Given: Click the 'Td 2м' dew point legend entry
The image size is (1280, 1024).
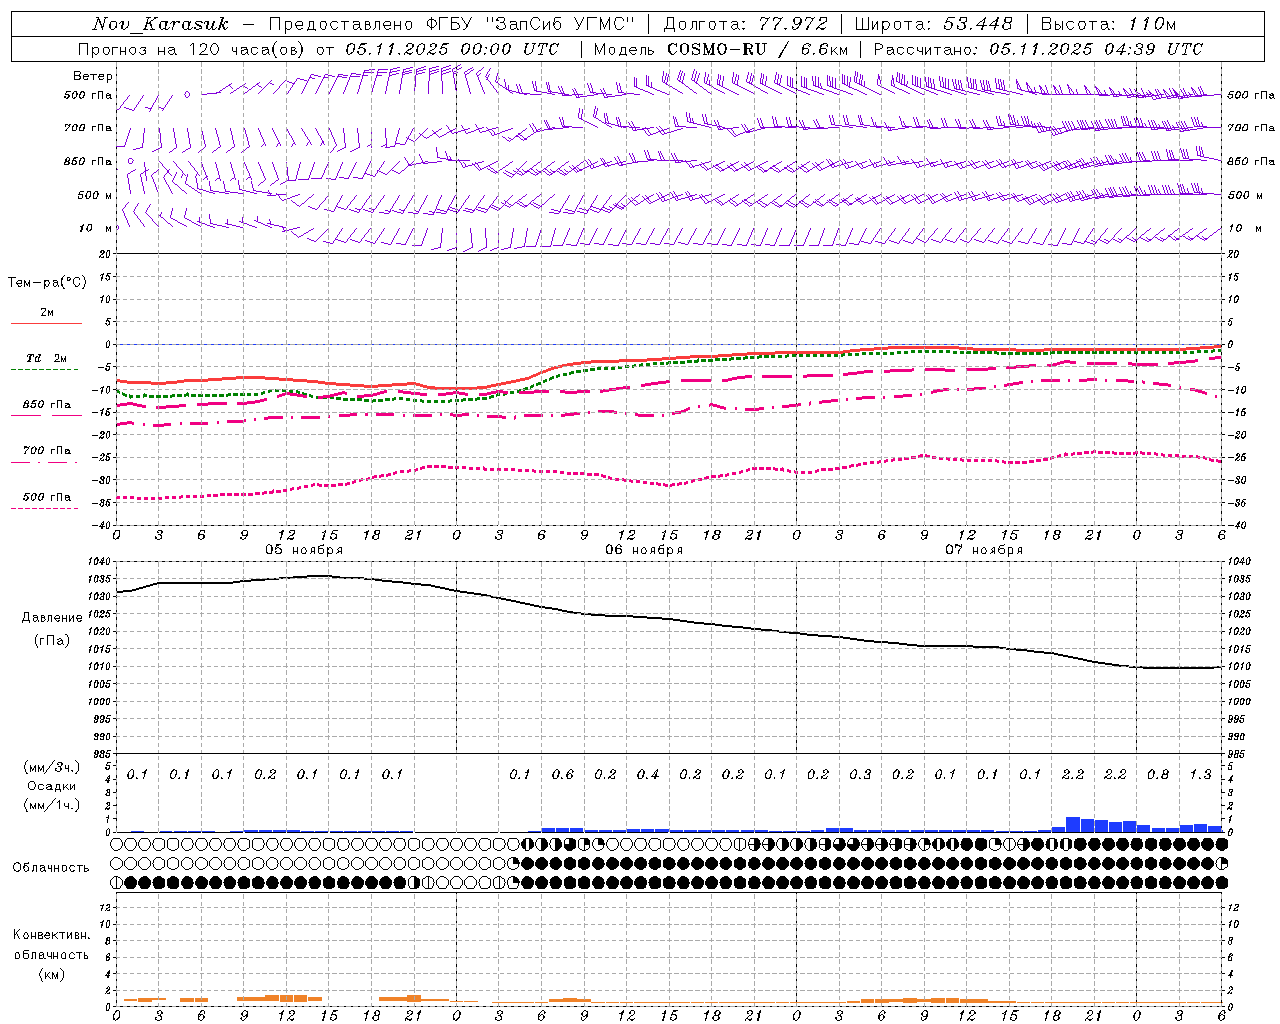Looking at the screenshot, I should tap(47, 358).
